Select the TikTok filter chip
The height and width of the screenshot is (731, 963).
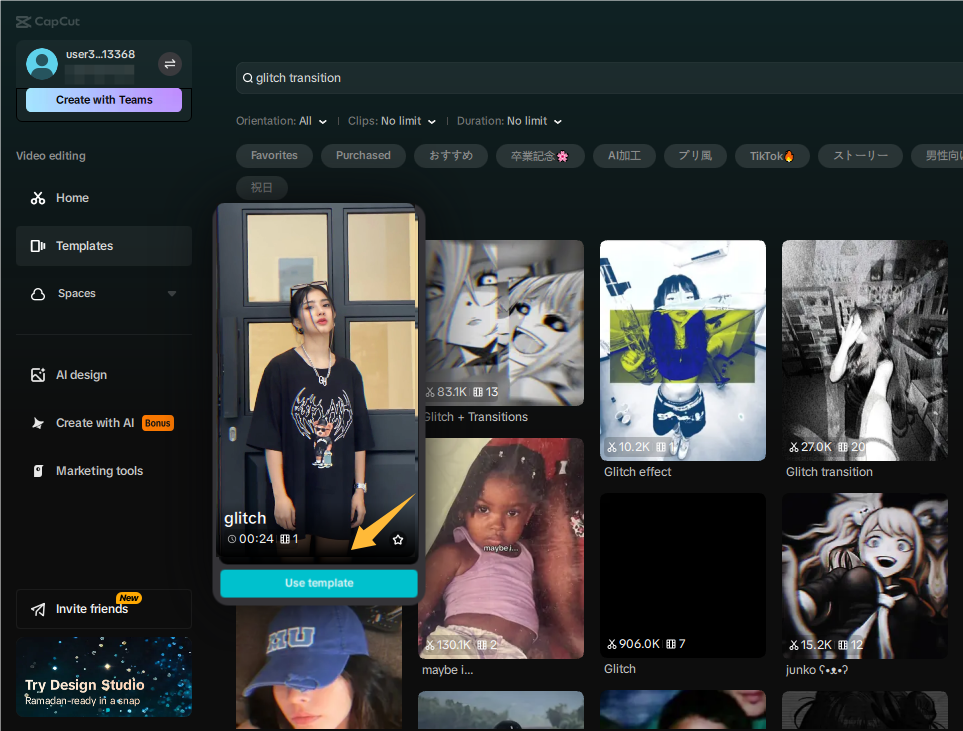click(772, 155)
